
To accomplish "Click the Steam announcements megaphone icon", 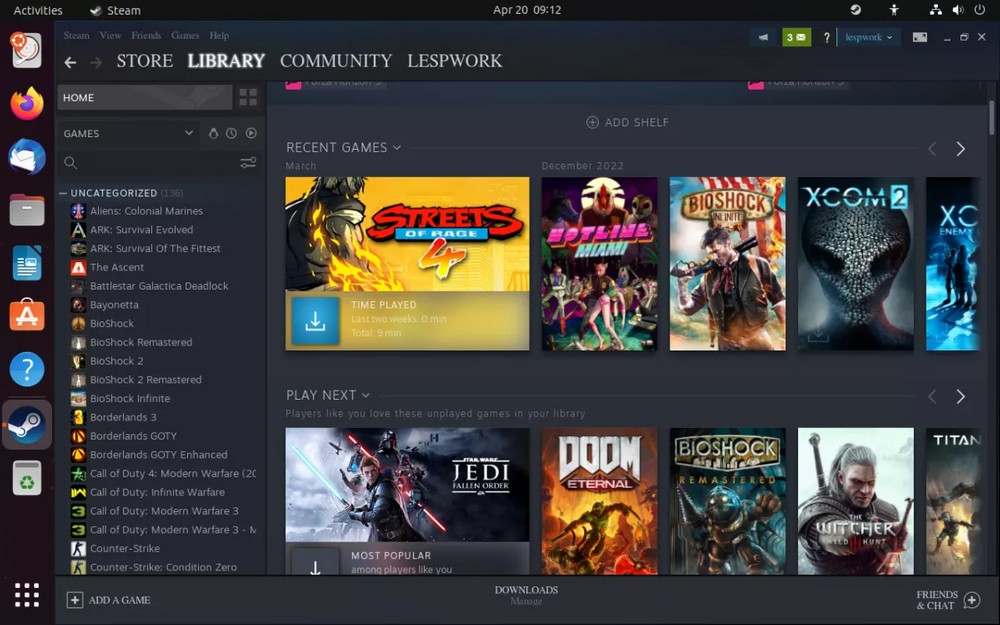I will (763, 37).
